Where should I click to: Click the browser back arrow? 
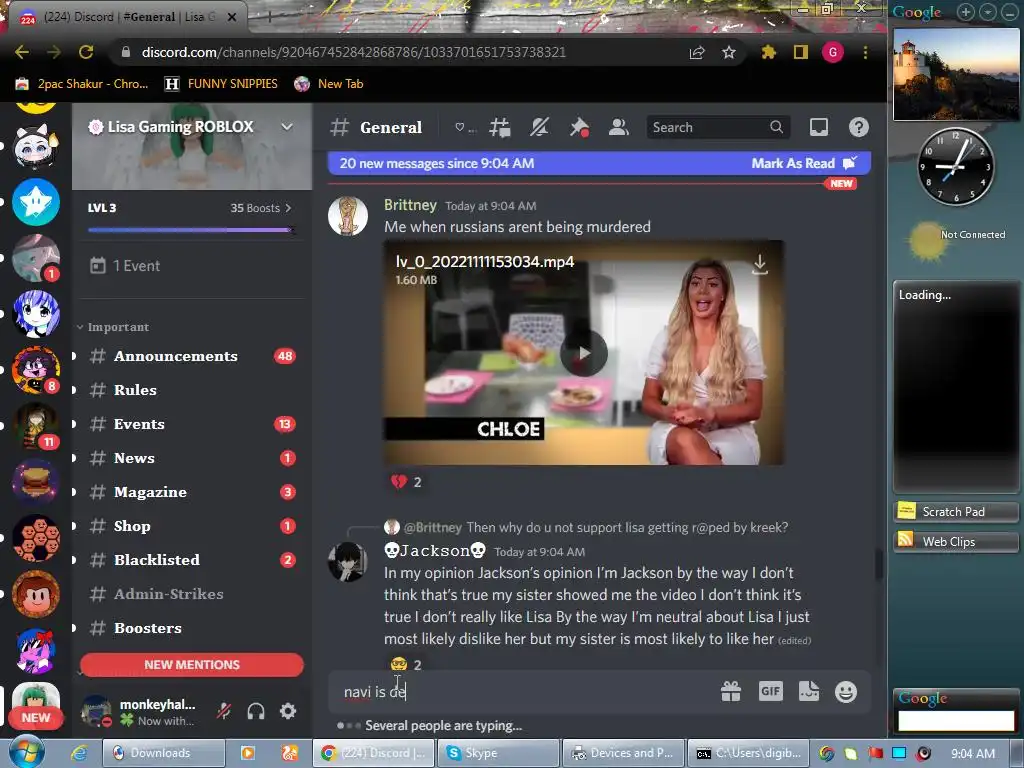coord(22,52)
